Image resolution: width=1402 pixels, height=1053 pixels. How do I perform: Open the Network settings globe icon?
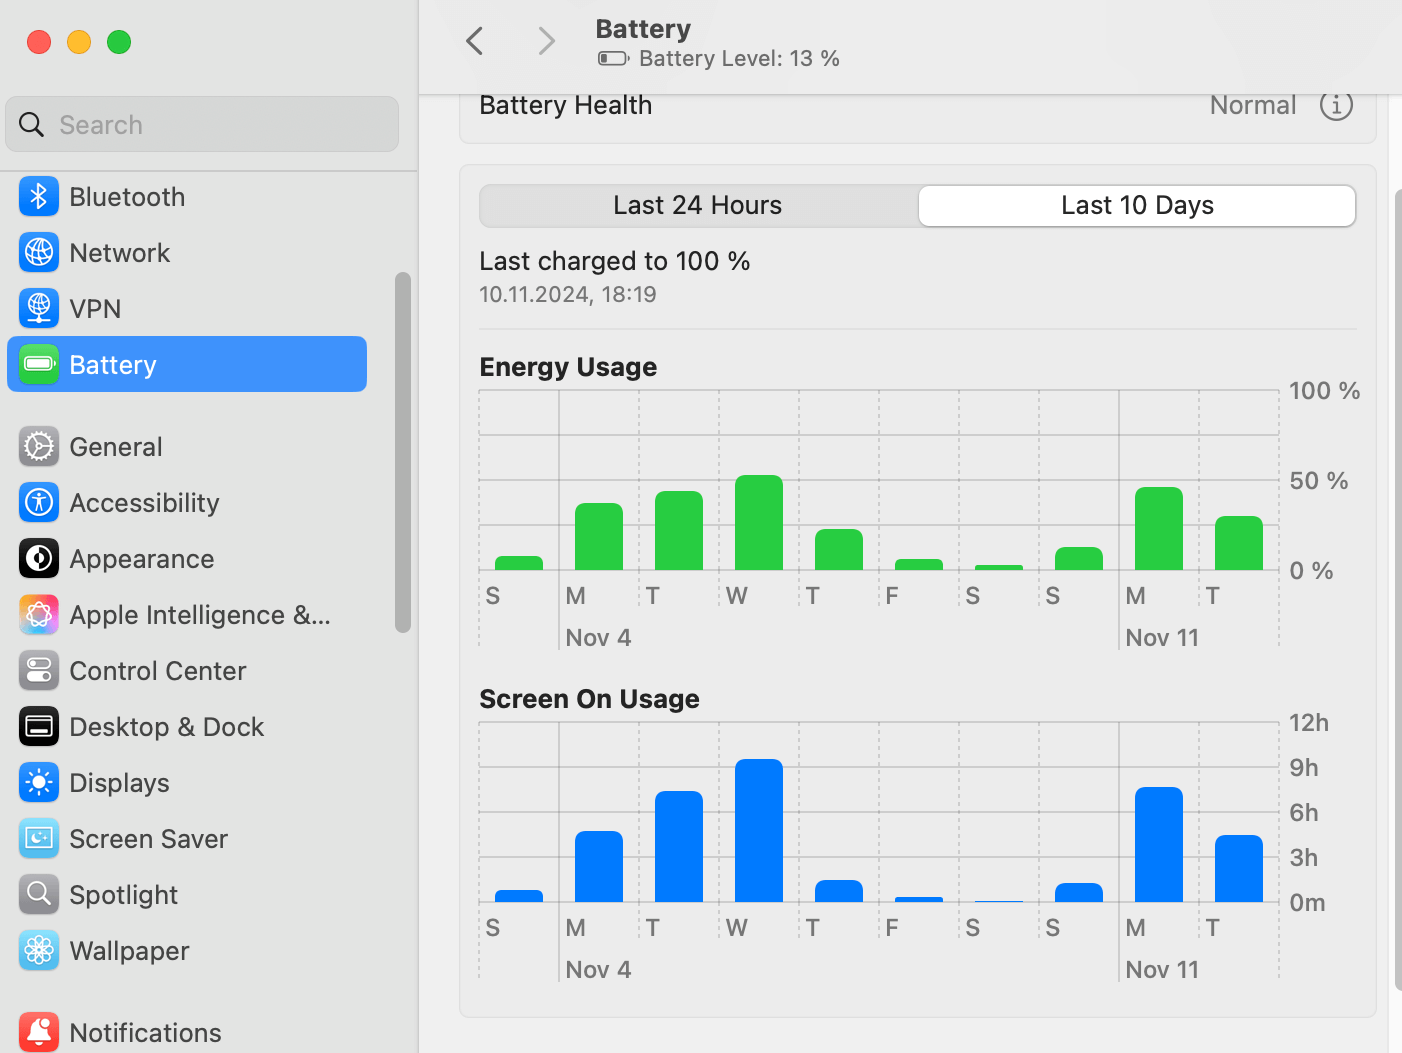pos(39,253)
